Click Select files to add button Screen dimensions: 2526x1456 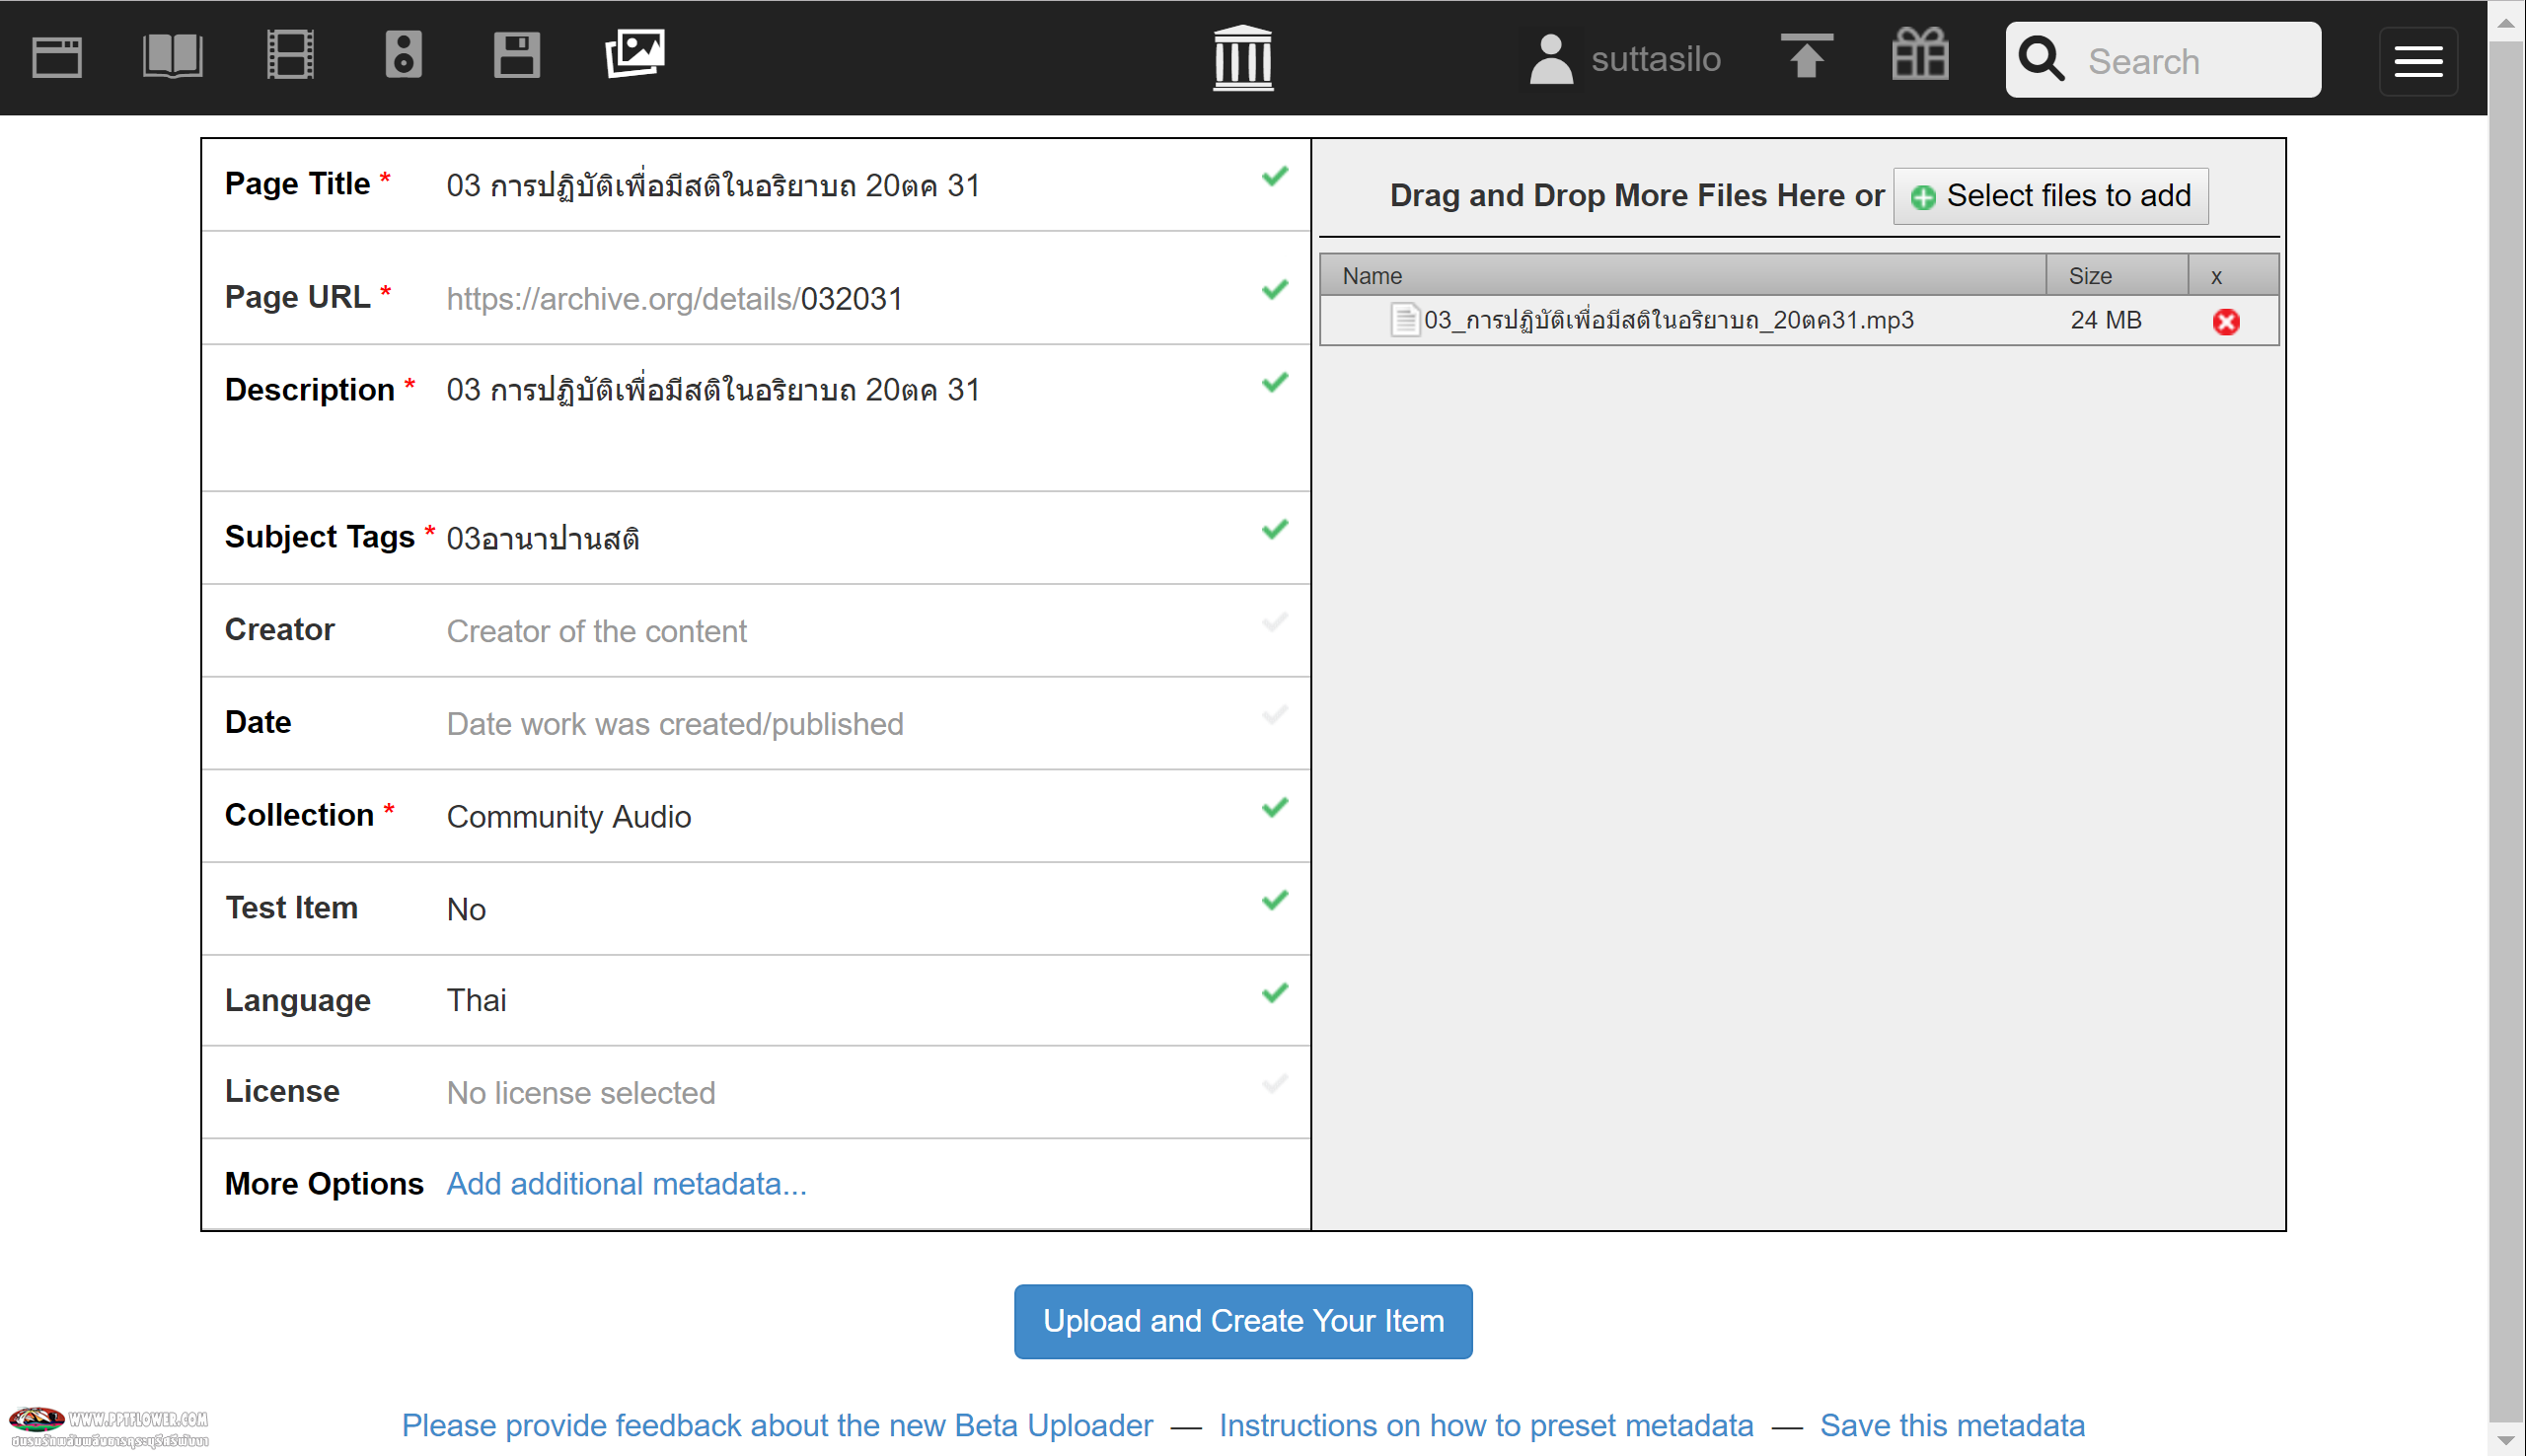point(2051,196)
